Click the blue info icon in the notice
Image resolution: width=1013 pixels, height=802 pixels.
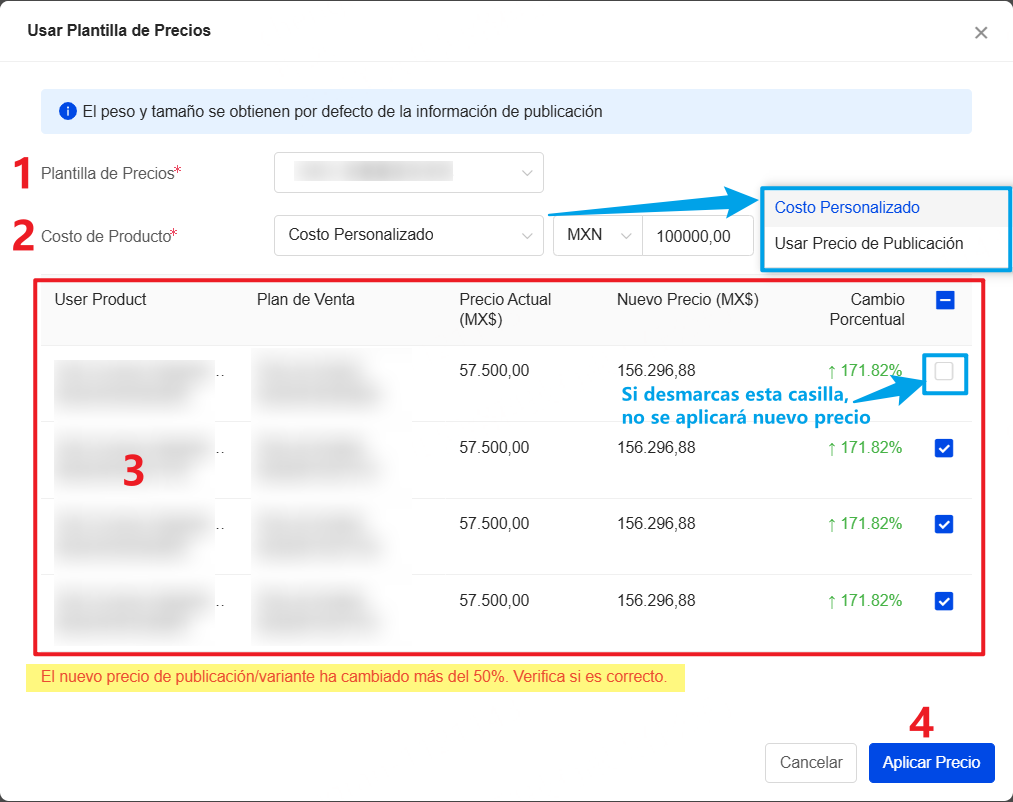click(x=68, y=112)
